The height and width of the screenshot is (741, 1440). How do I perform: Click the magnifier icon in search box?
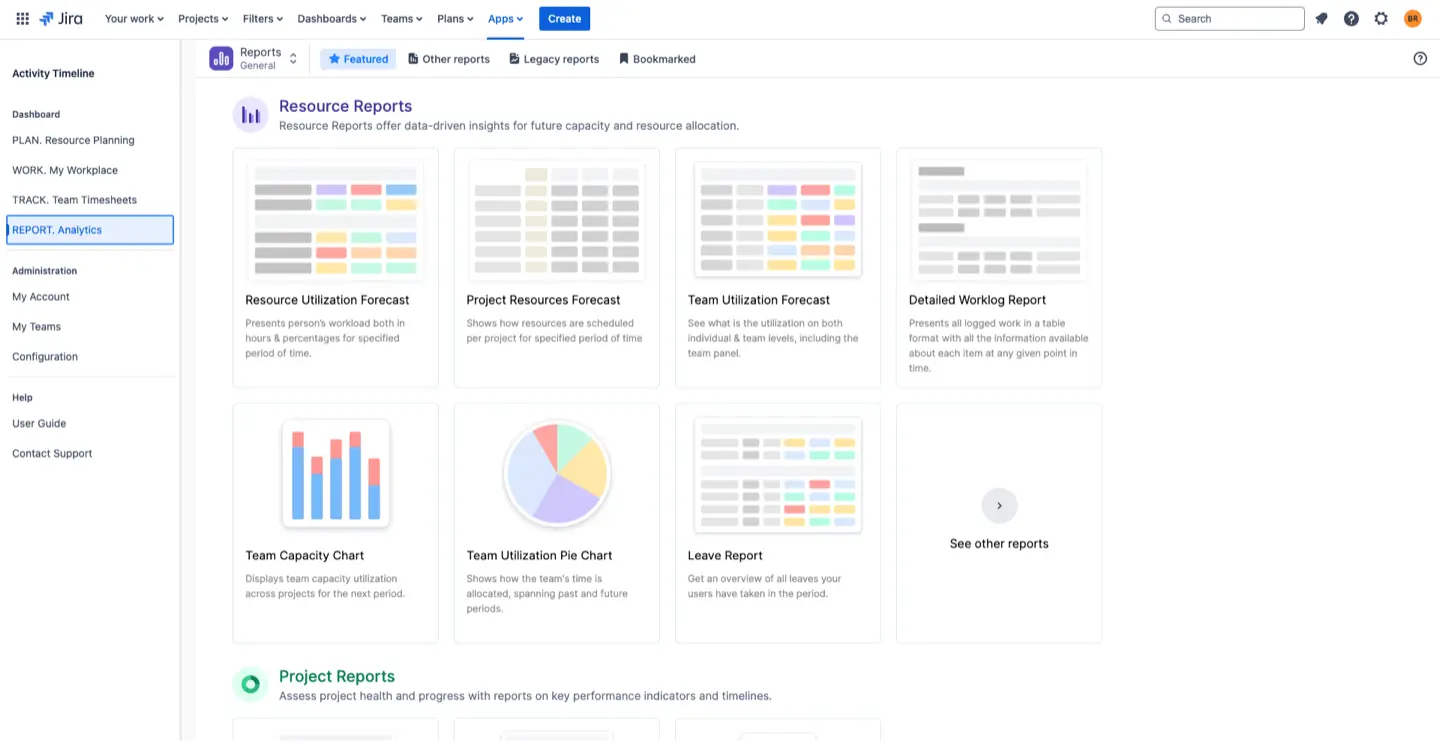(1167, 18)
